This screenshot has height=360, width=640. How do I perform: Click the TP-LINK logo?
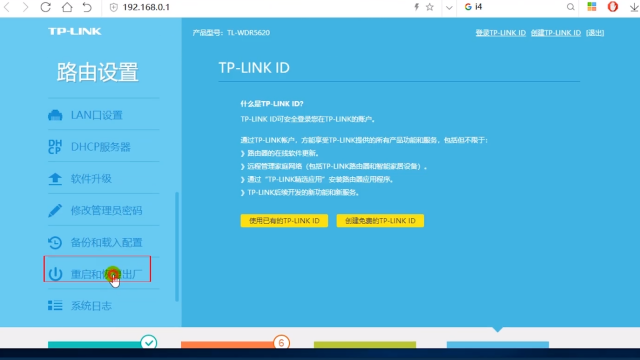click(75, 31)
